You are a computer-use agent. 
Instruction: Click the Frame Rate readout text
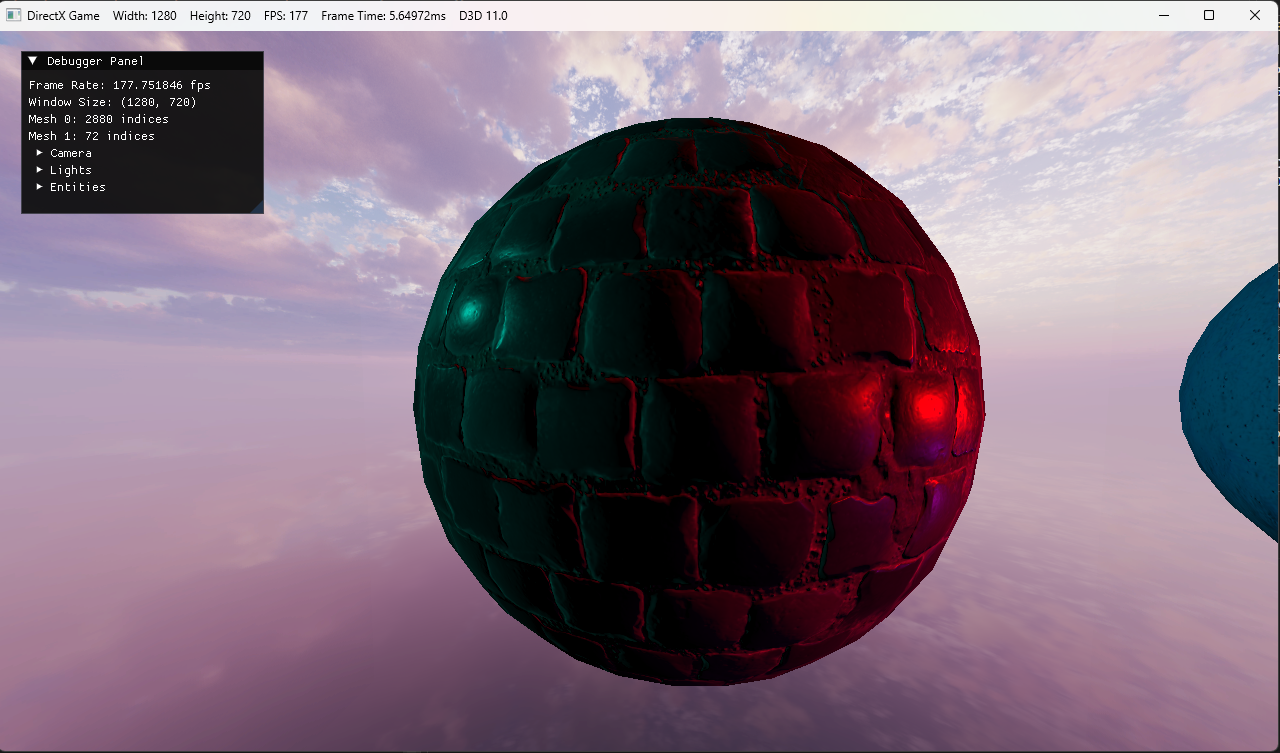pos(120,85)
